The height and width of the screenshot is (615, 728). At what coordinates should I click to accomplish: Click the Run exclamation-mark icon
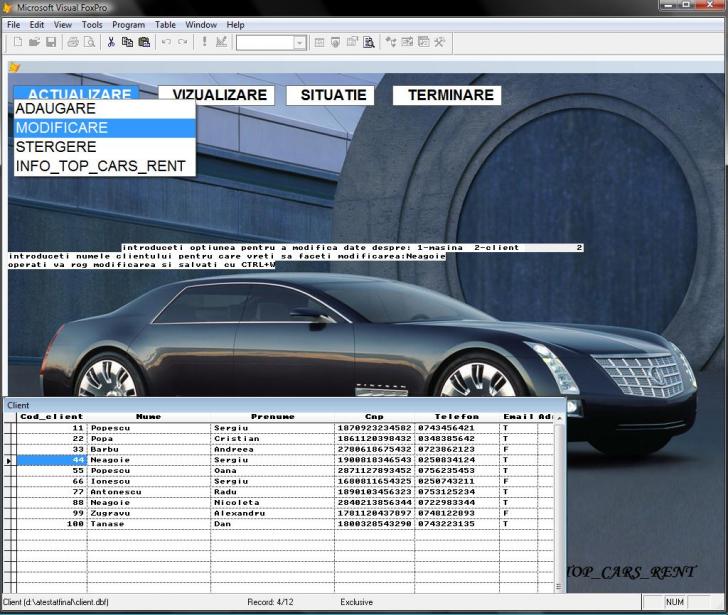(x=204, y=42)
